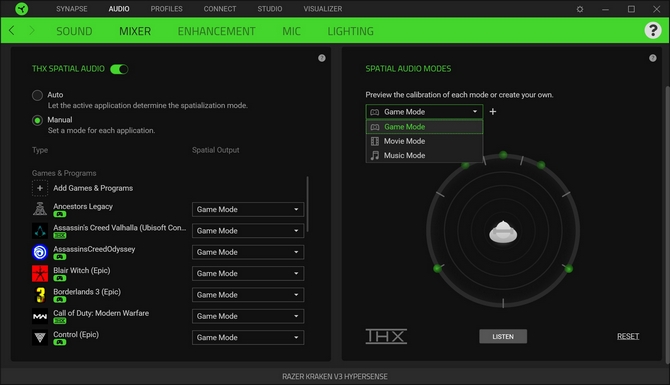Click the Ancestors Legacy game name

click(83, 206)
